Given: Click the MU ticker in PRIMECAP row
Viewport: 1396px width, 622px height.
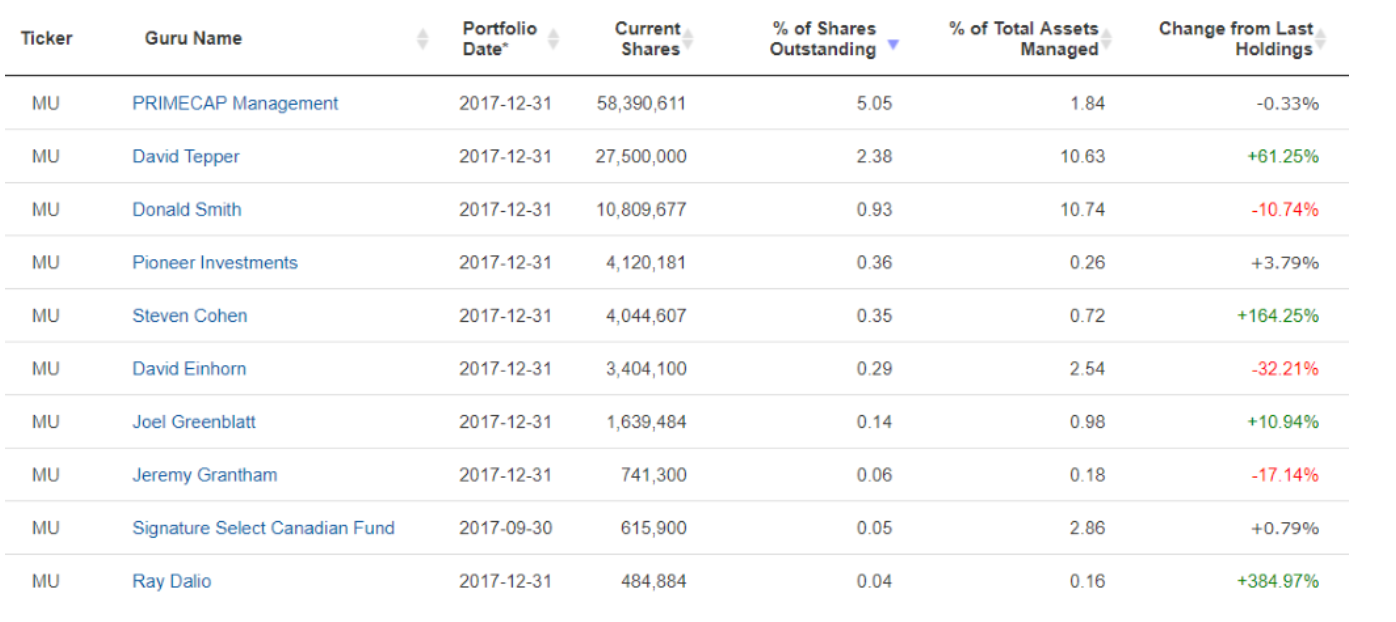Looking at the screenshot, I should (46, 103).
